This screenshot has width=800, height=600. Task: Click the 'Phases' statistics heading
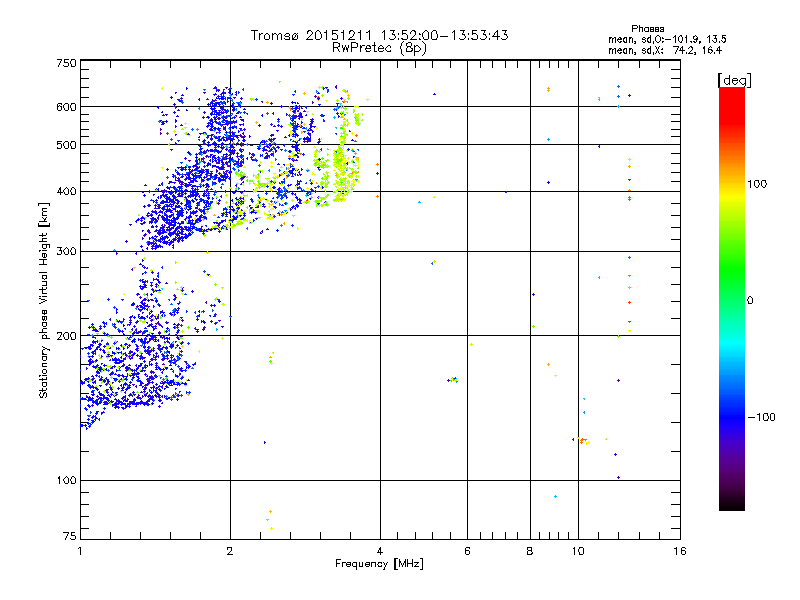click(x=647, y=29)
